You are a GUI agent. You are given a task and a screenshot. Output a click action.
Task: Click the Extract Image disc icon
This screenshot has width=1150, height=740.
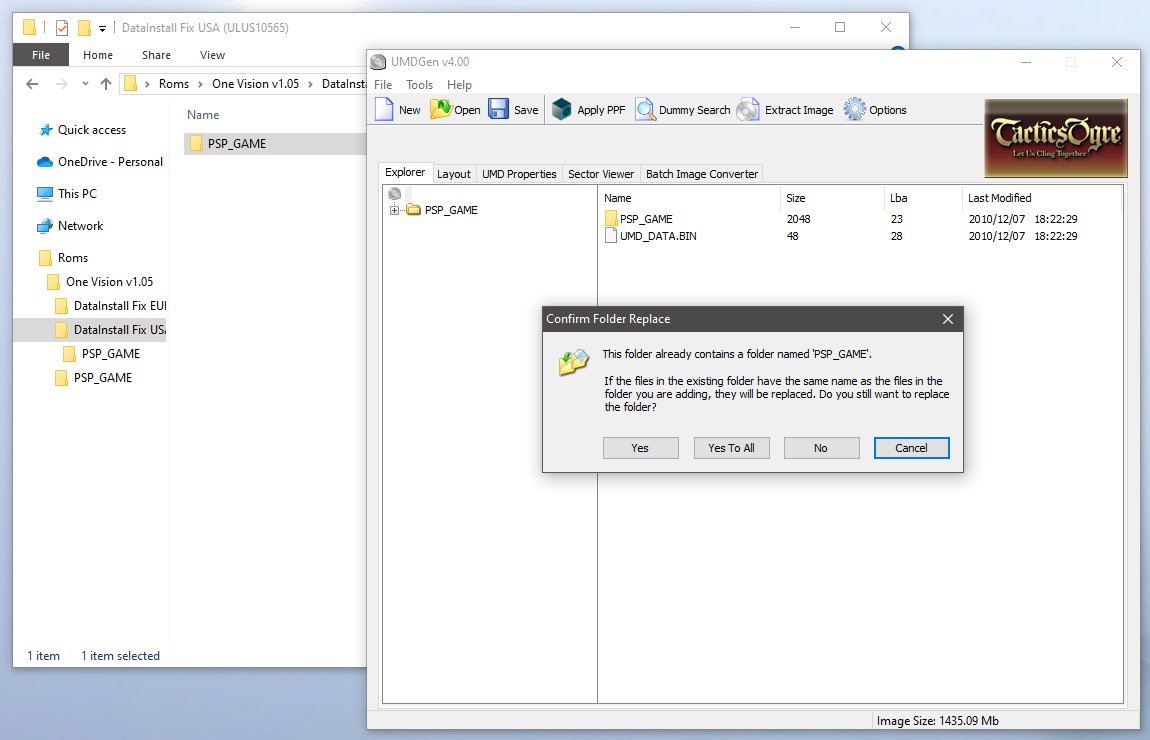748,110
